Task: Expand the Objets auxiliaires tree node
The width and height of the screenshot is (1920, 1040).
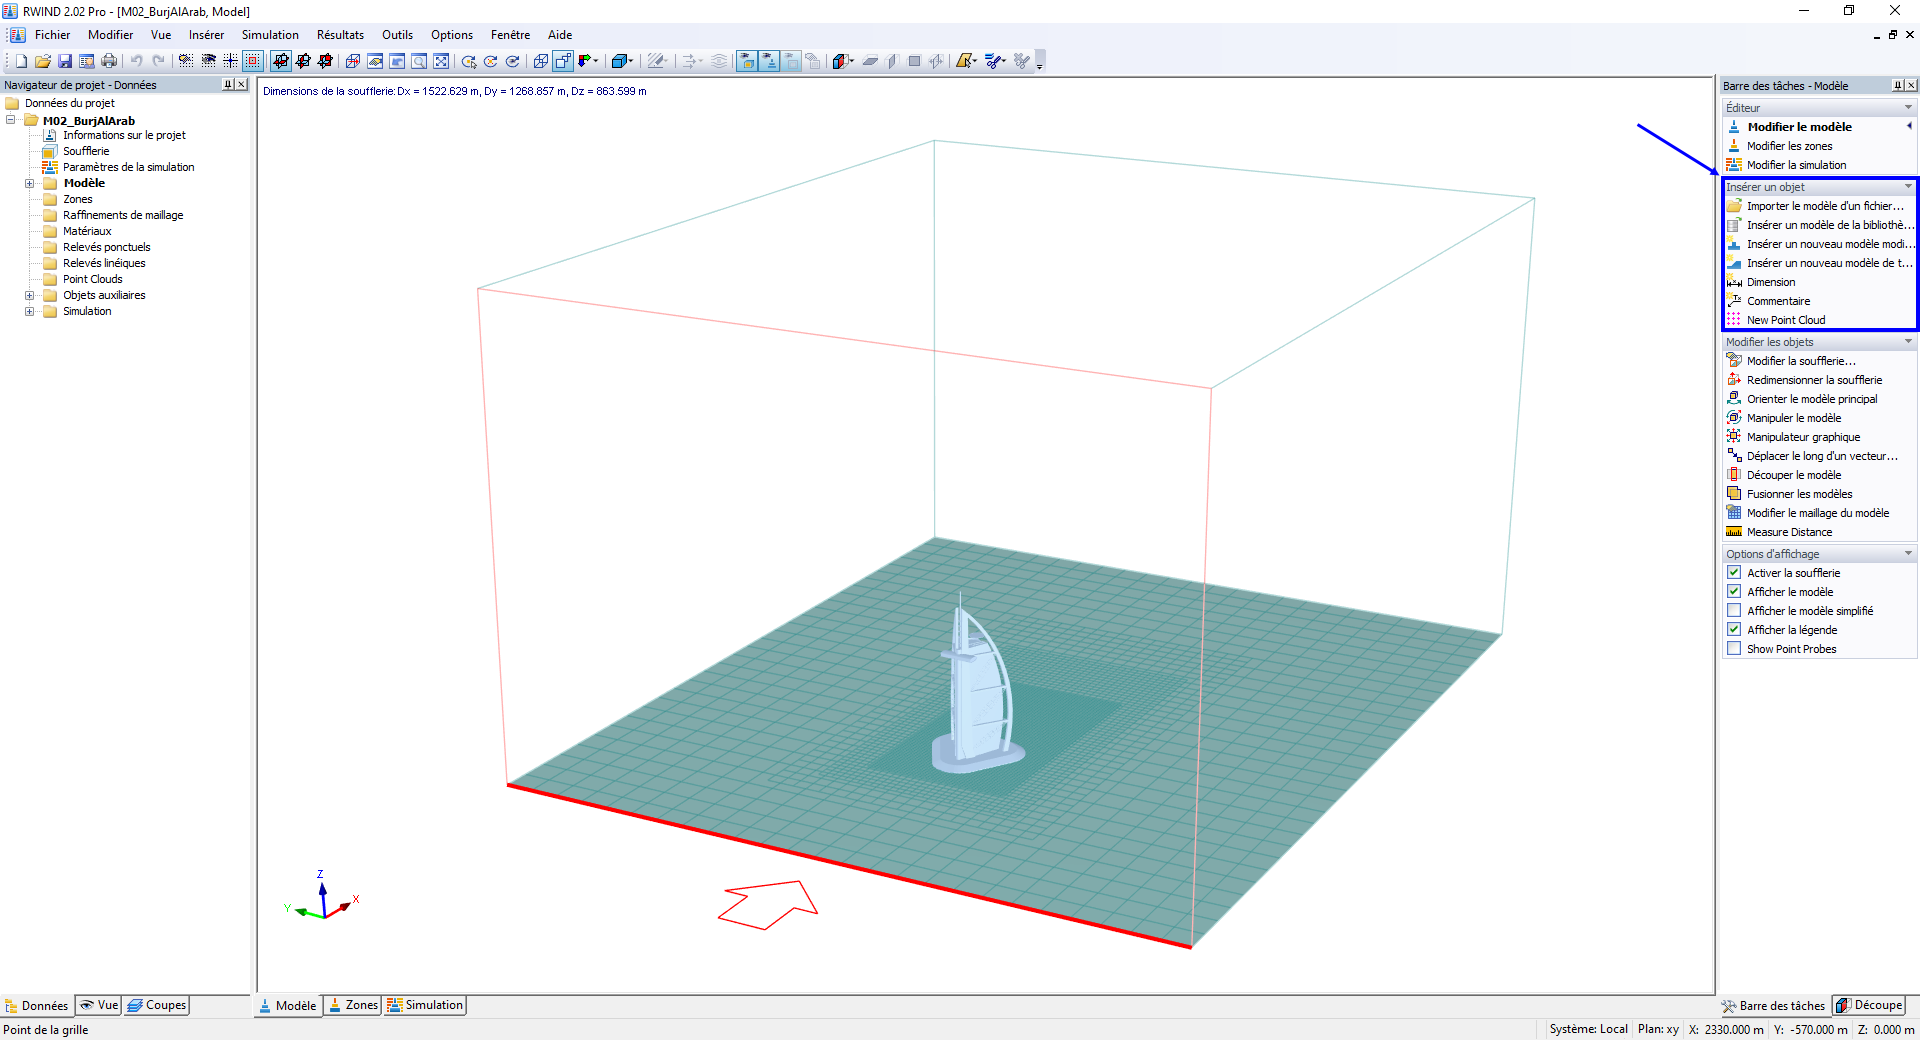Action: tap(30, 295)
